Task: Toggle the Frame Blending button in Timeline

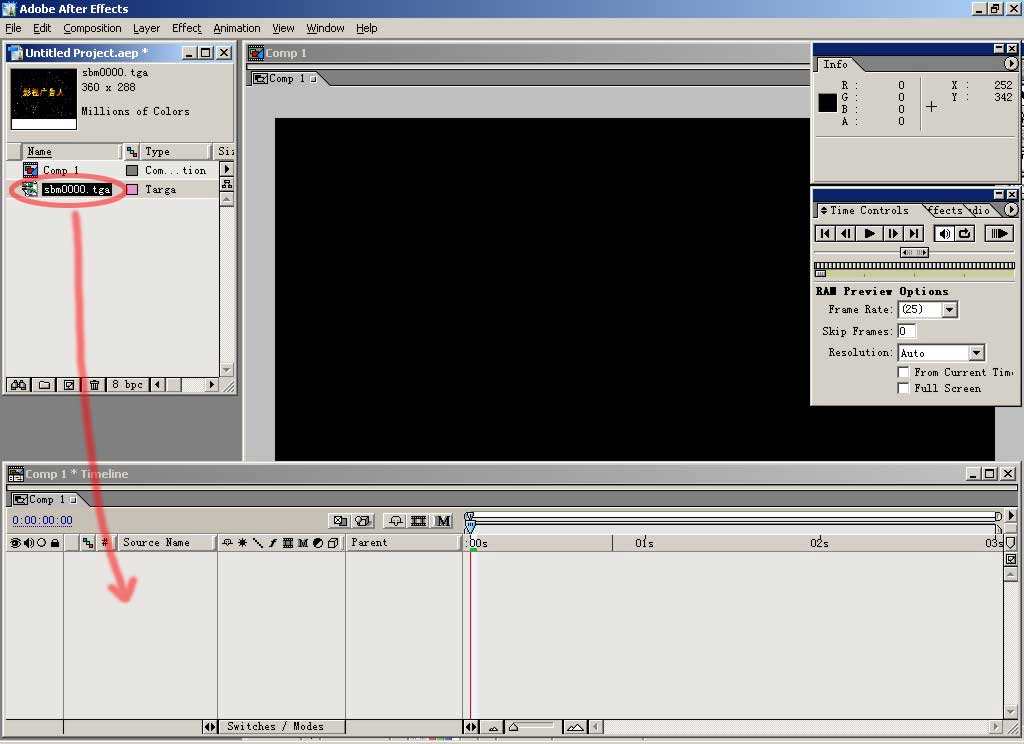Action: (419, 521)
